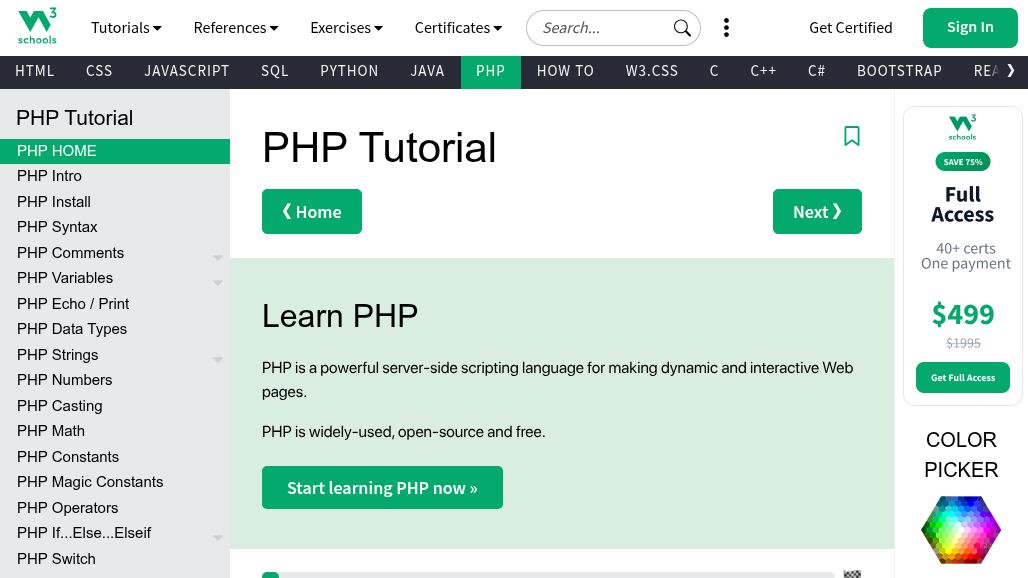This screenshot has height=578, width=1028.
Task: Expand the Tutorials dropdown menu
Action: point(126,28)
